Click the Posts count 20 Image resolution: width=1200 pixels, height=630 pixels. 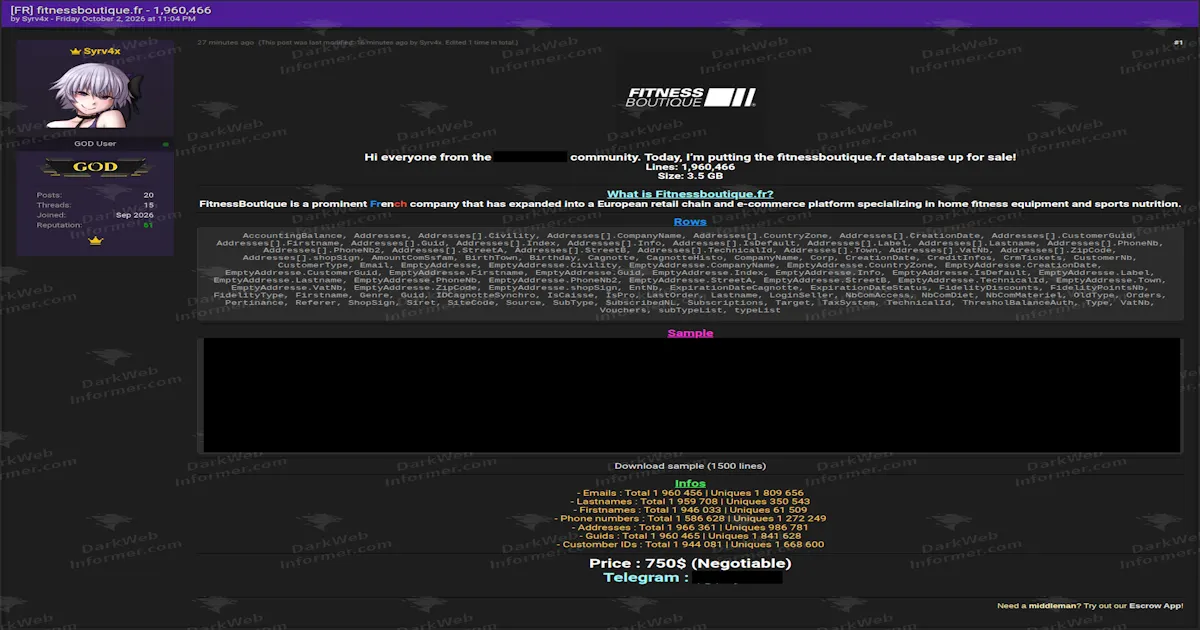coord(148,195)
